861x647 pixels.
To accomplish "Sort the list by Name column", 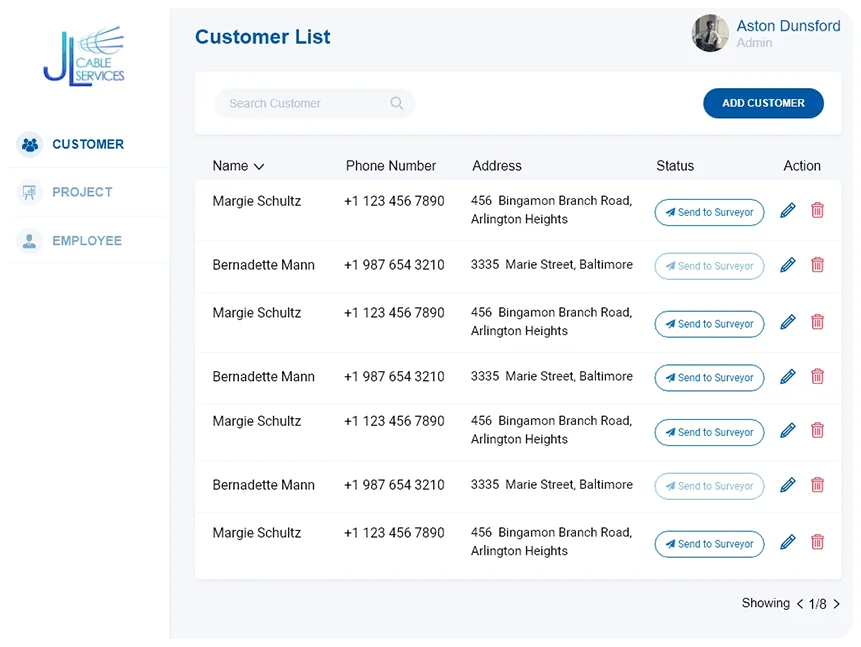I will pos(238,166).
